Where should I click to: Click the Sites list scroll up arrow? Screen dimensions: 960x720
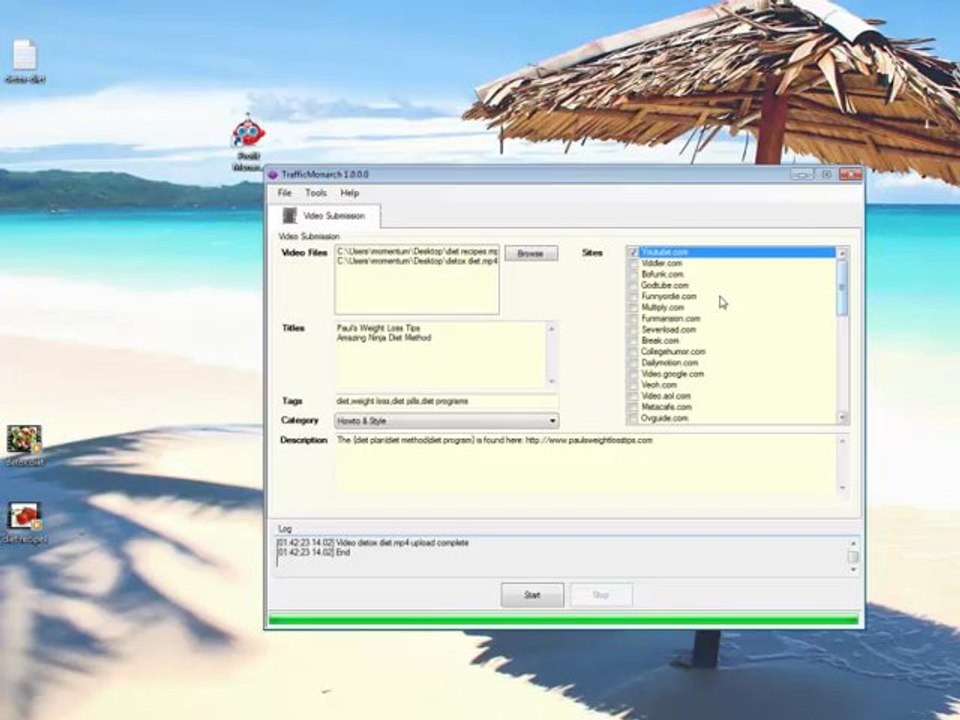coord(842,253)
